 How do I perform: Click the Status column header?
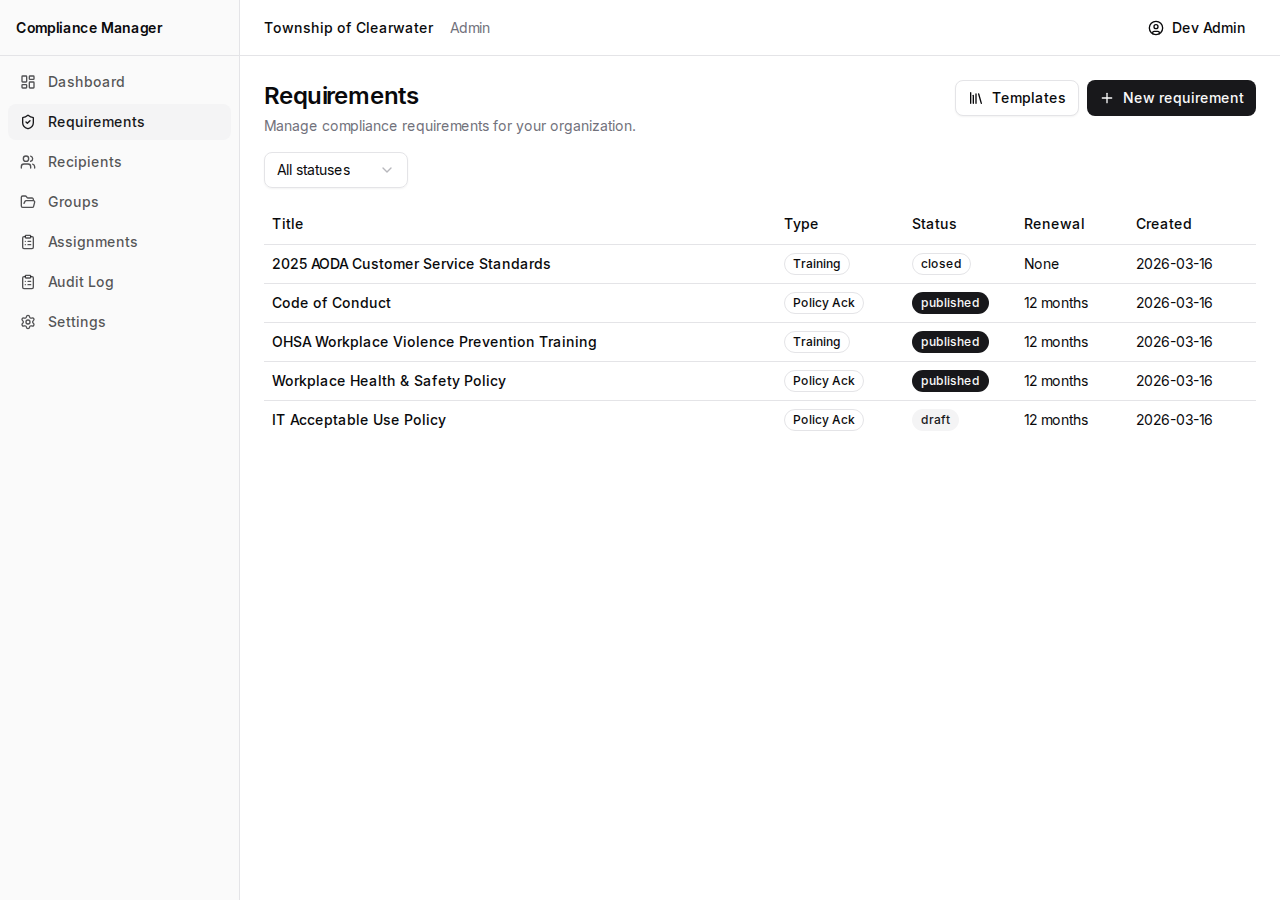coord(934,224)
